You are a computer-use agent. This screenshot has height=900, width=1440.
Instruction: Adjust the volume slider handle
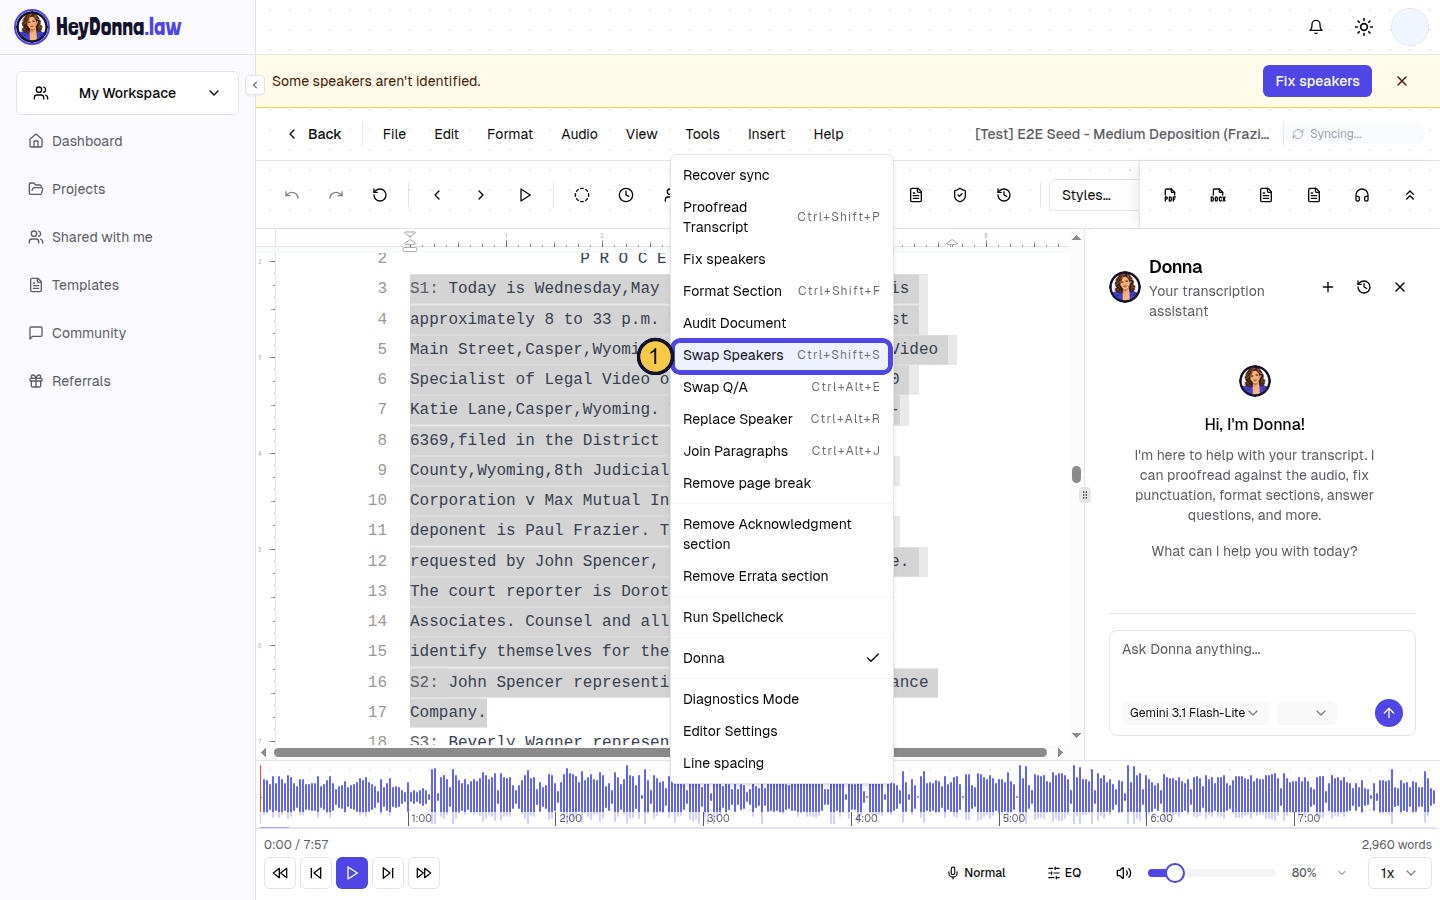(1175, 873)
